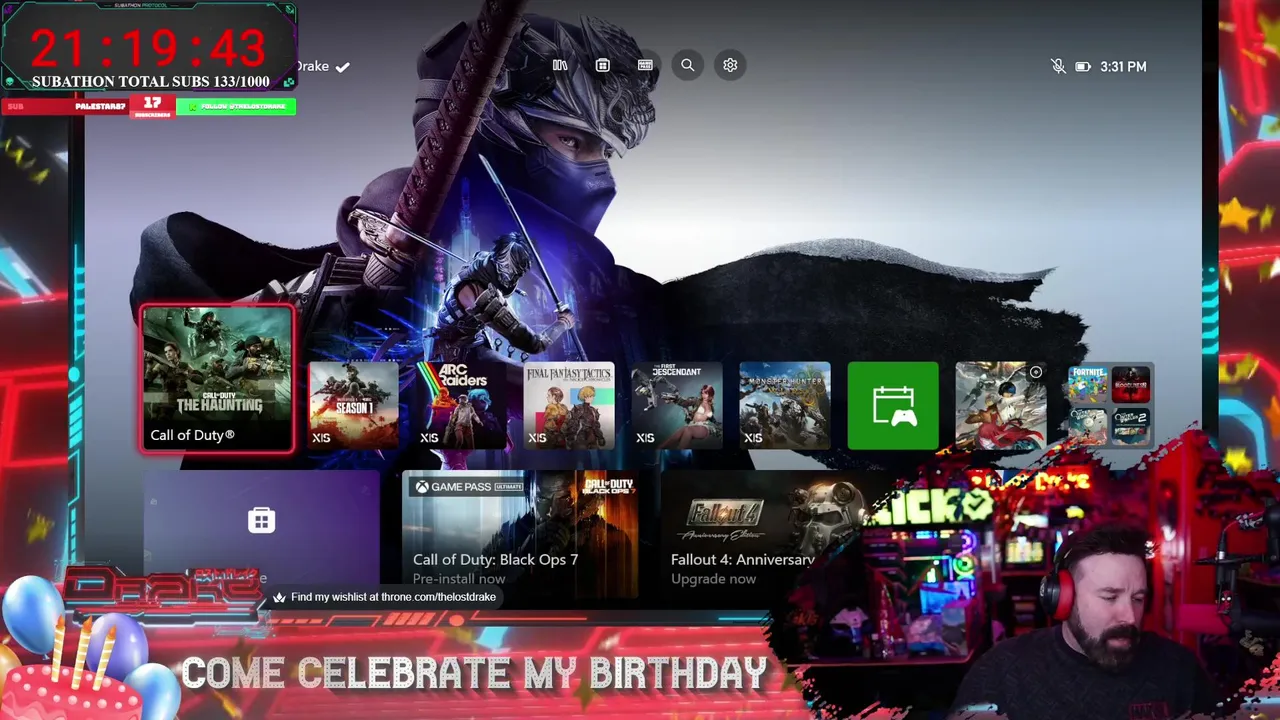
Task: Click the Game Pass Ultimate badge on Black Ops 7 card
Action: tap(470, 487)
